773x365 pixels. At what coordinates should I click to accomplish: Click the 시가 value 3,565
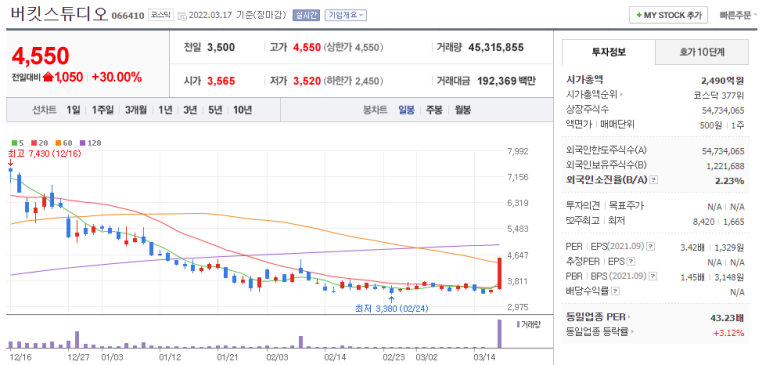tap(221, 81)
